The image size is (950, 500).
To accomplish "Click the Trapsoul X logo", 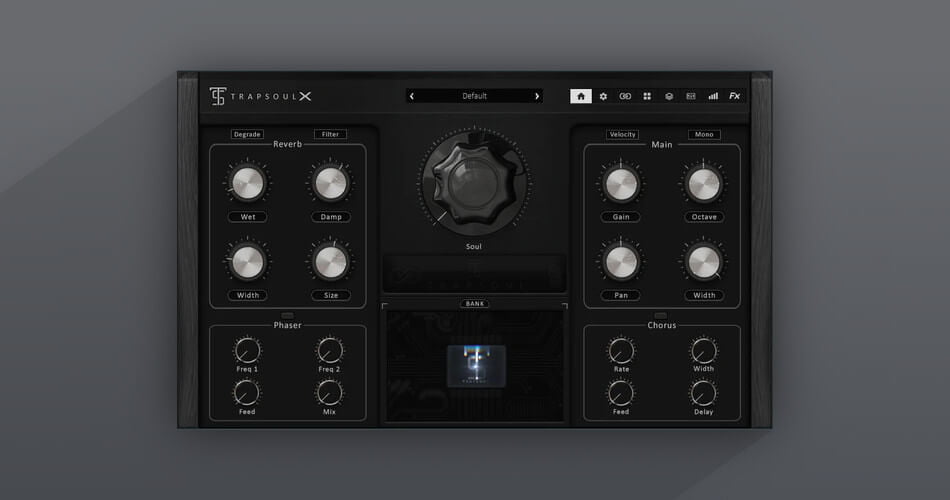I will tap(261, 96).
